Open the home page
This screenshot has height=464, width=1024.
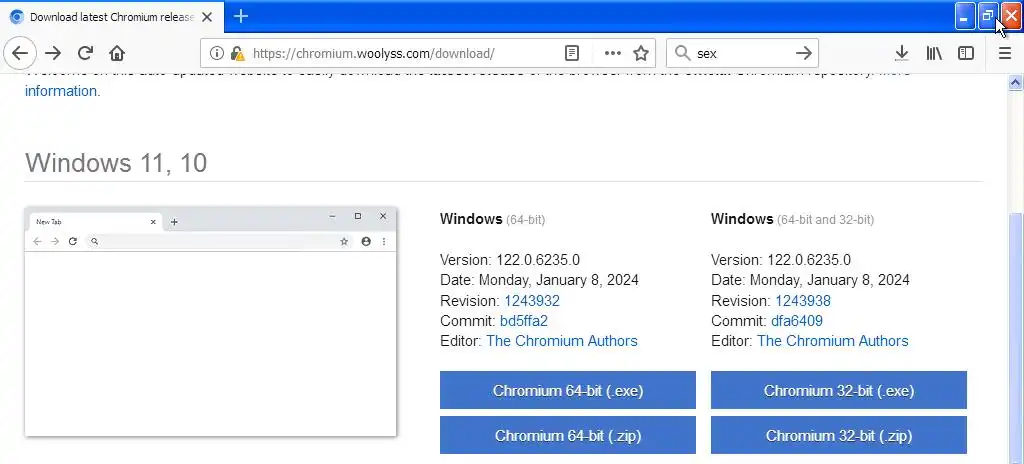point(117,53)
